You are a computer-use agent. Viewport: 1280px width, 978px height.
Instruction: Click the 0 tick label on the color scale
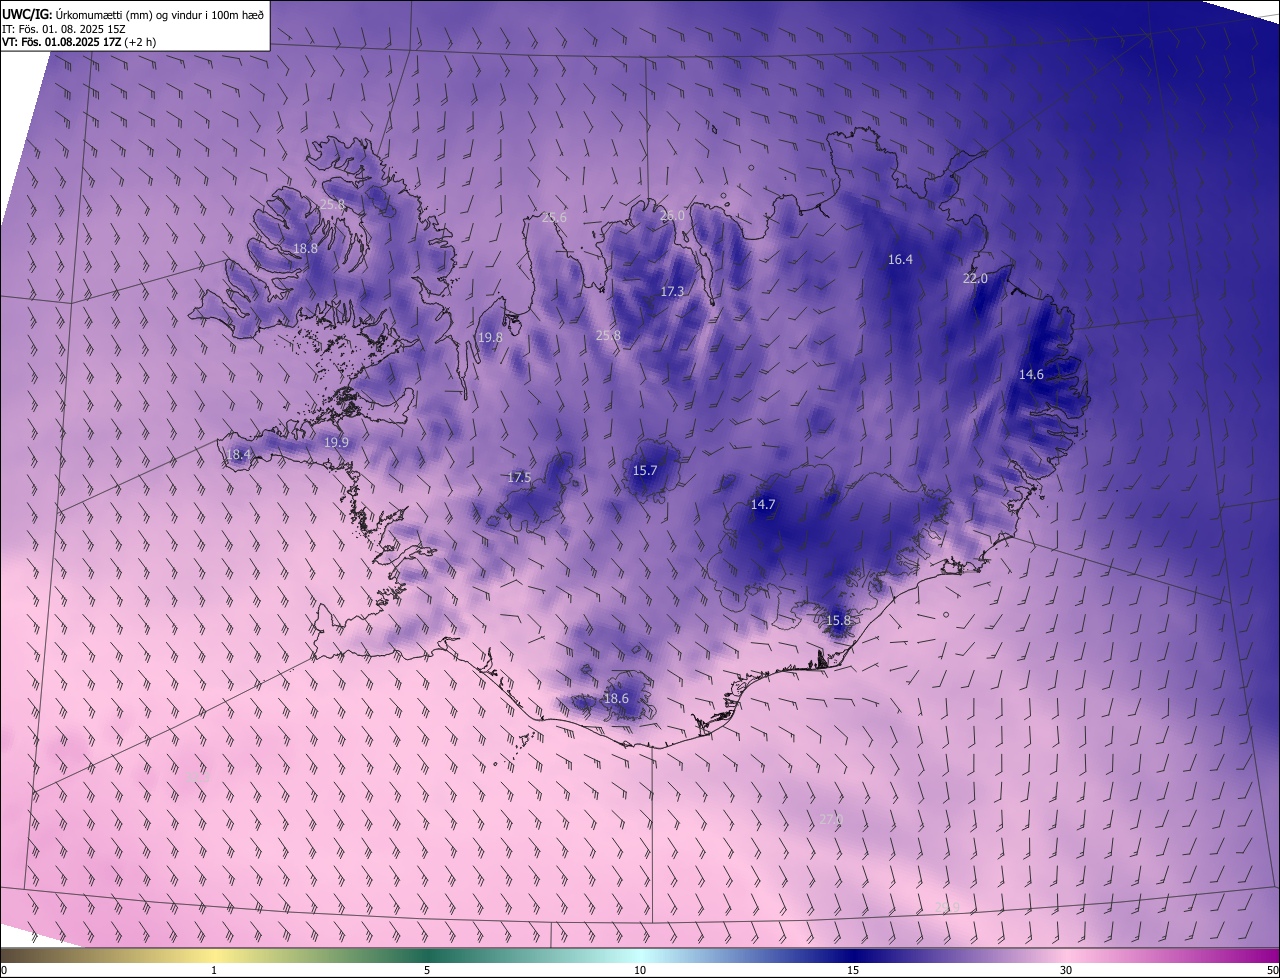4,970
